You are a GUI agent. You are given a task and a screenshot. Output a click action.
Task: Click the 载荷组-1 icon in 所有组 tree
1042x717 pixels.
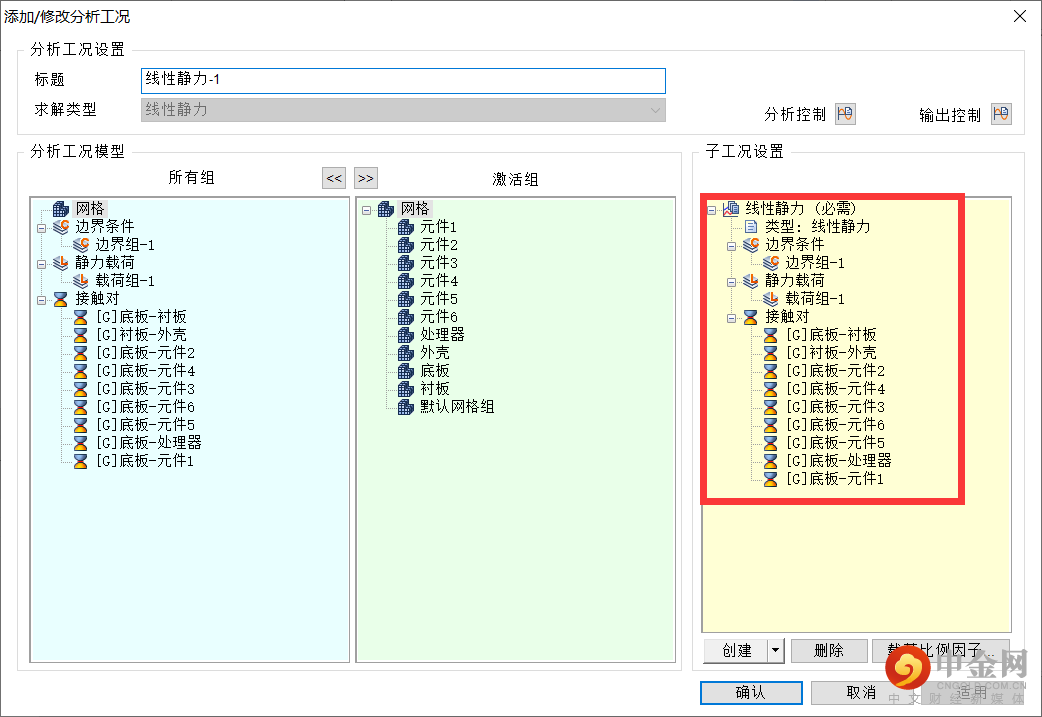[80, 280]
